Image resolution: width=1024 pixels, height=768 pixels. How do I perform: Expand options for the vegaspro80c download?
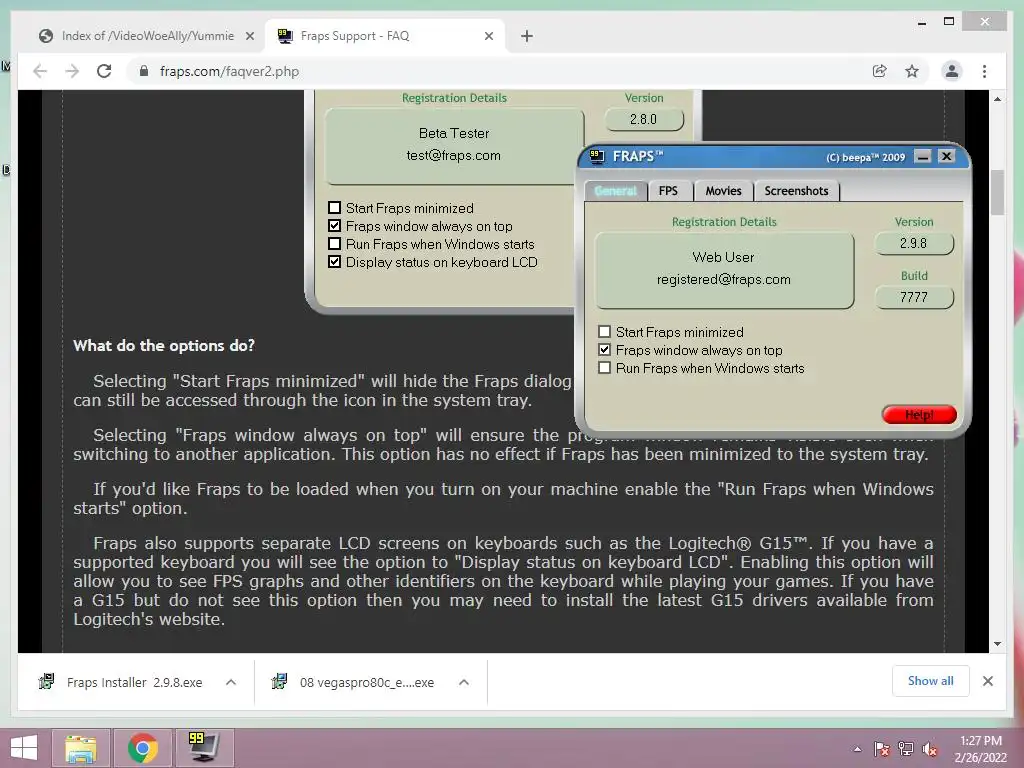click(x=464, y=682)
